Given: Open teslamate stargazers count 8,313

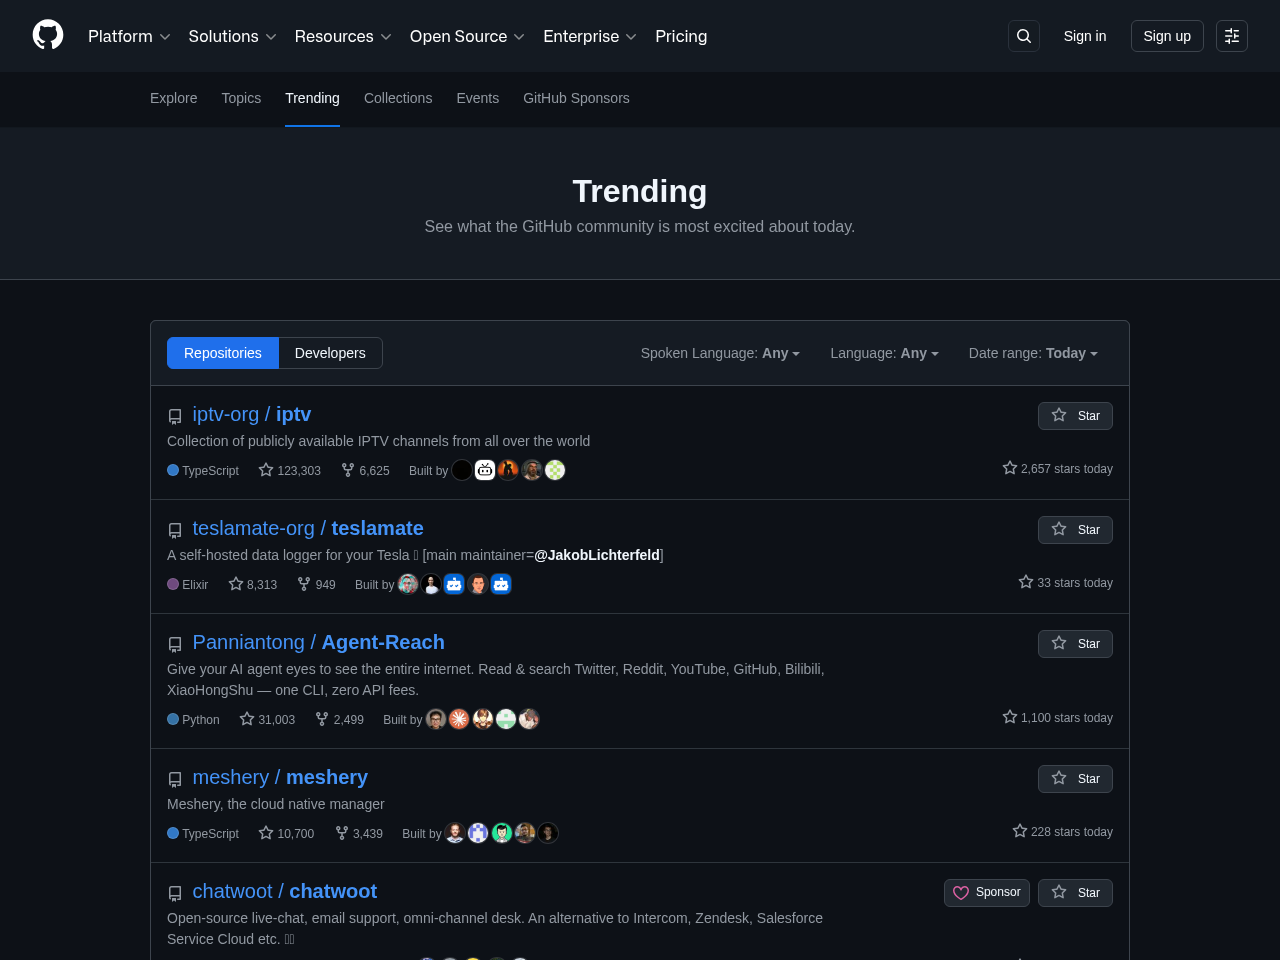Looking at the screenshot, I should (253, 584).
